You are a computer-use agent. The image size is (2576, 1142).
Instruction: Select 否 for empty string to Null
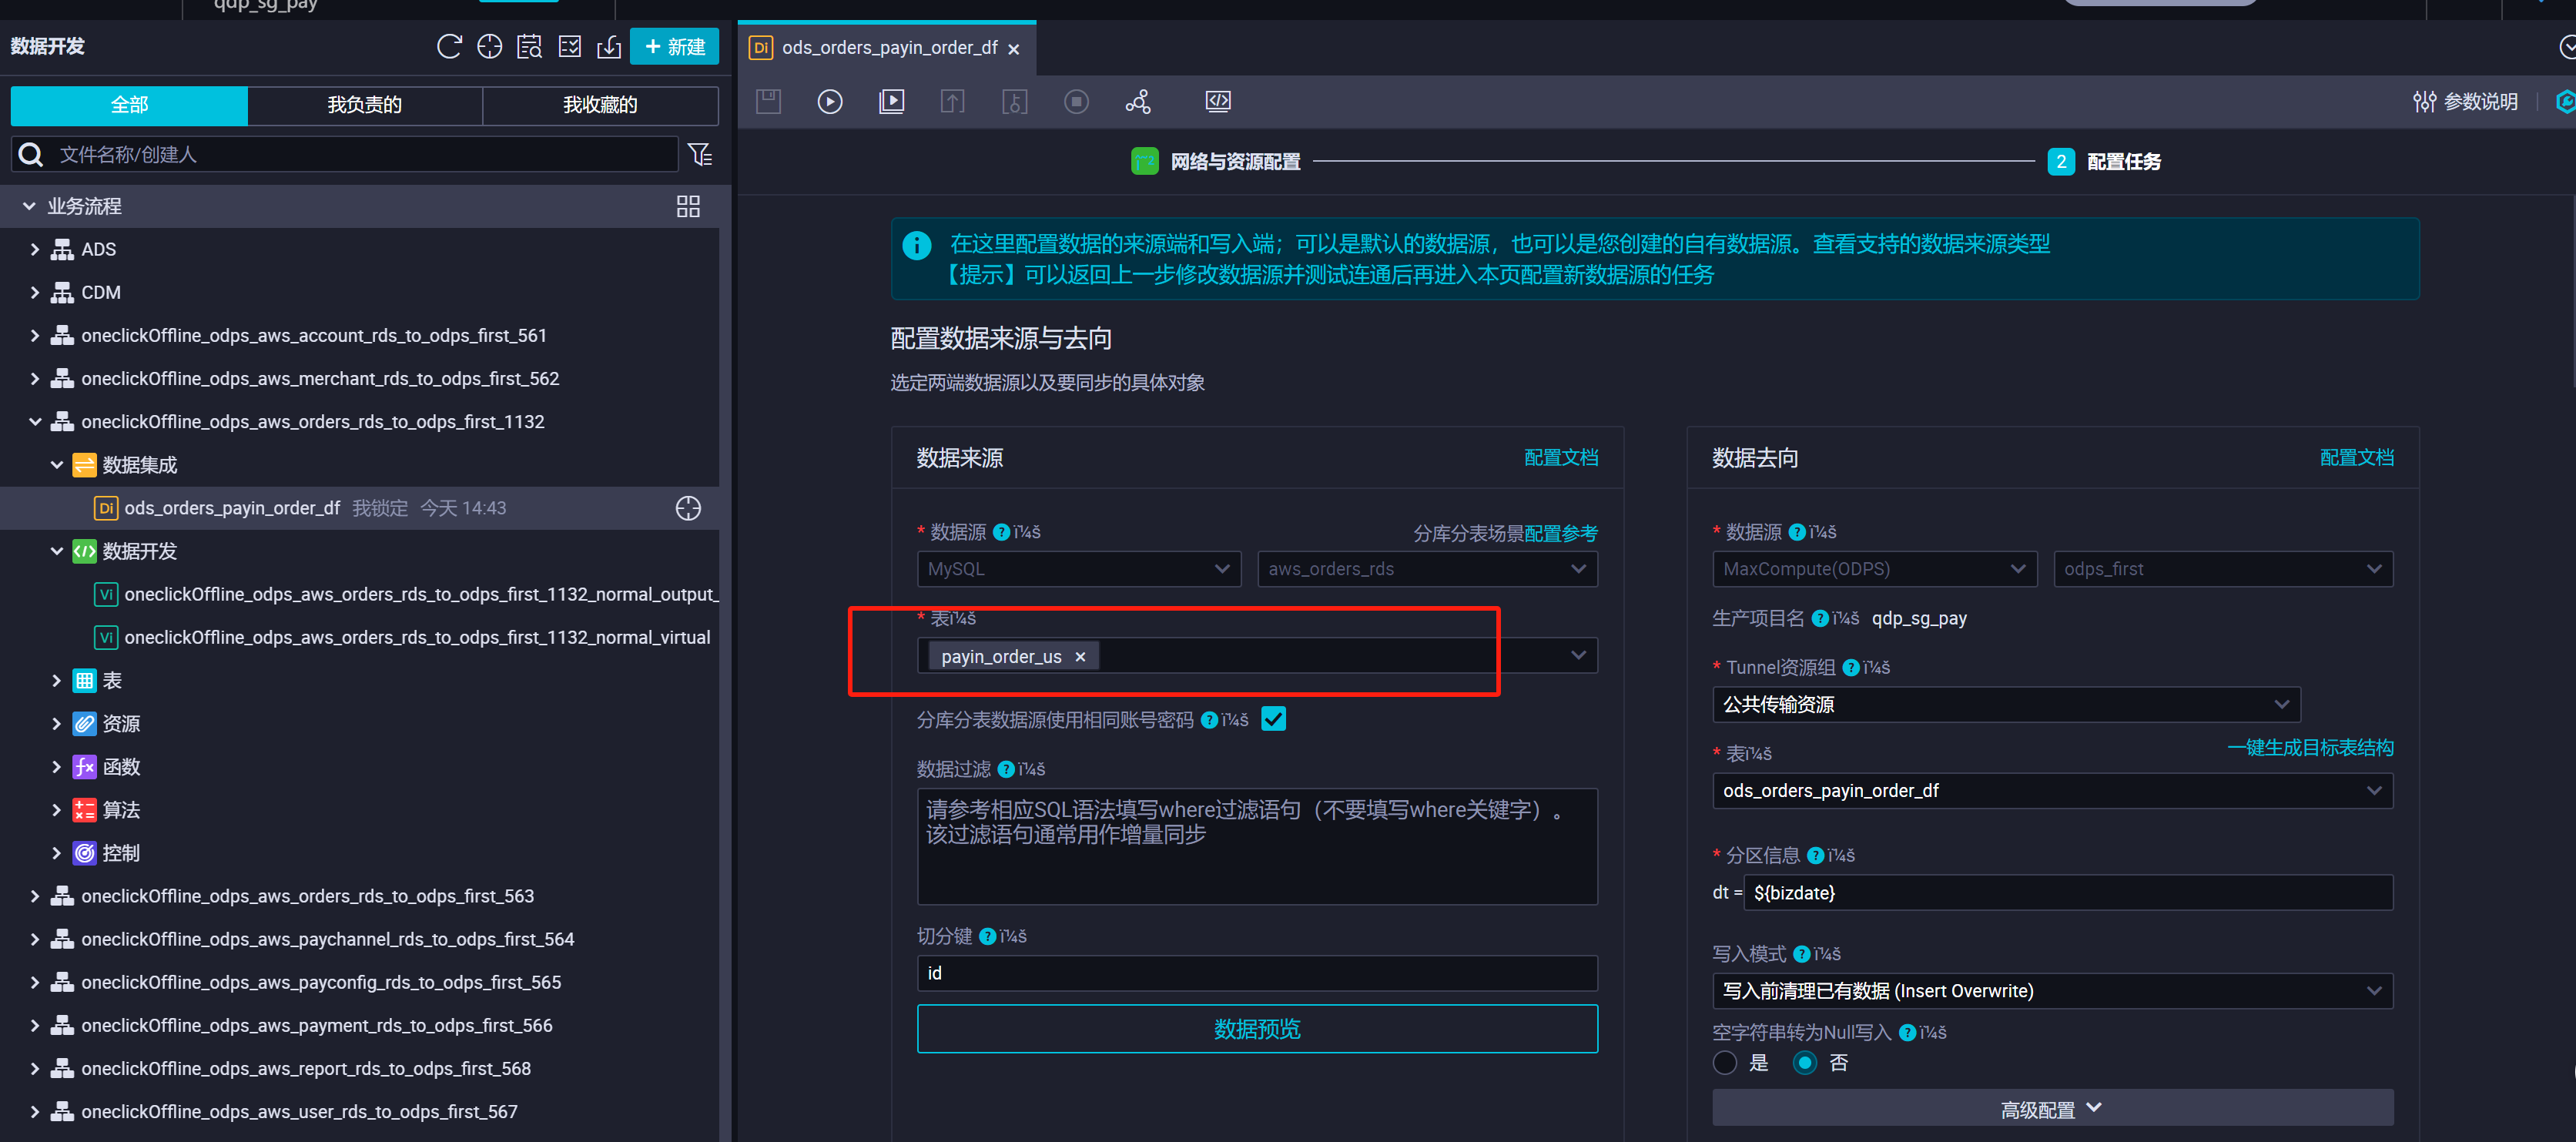[1805, 1063]
